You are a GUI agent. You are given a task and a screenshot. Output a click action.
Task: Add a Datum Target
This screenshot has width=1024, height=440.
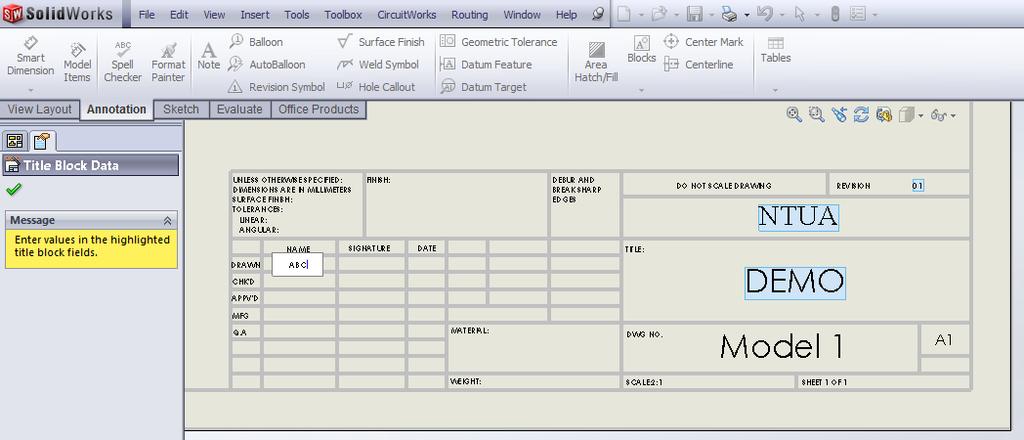click(483, 87)
